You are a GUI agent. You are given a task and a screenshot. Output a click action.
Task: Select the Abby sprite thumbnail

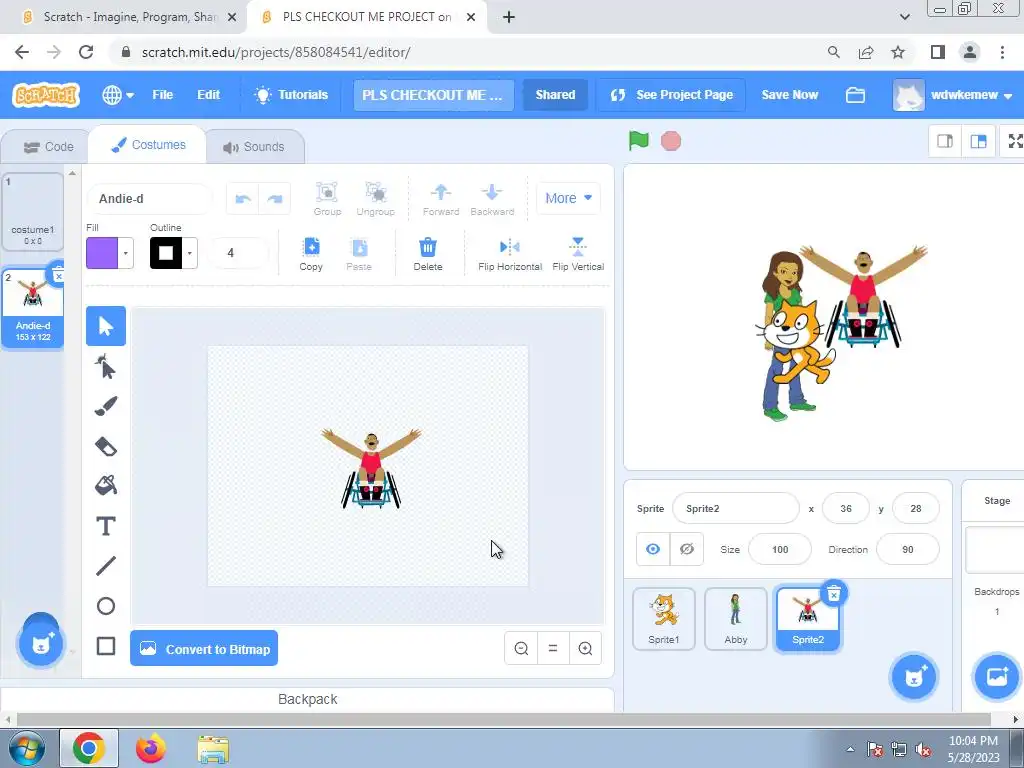coord(736,619)
